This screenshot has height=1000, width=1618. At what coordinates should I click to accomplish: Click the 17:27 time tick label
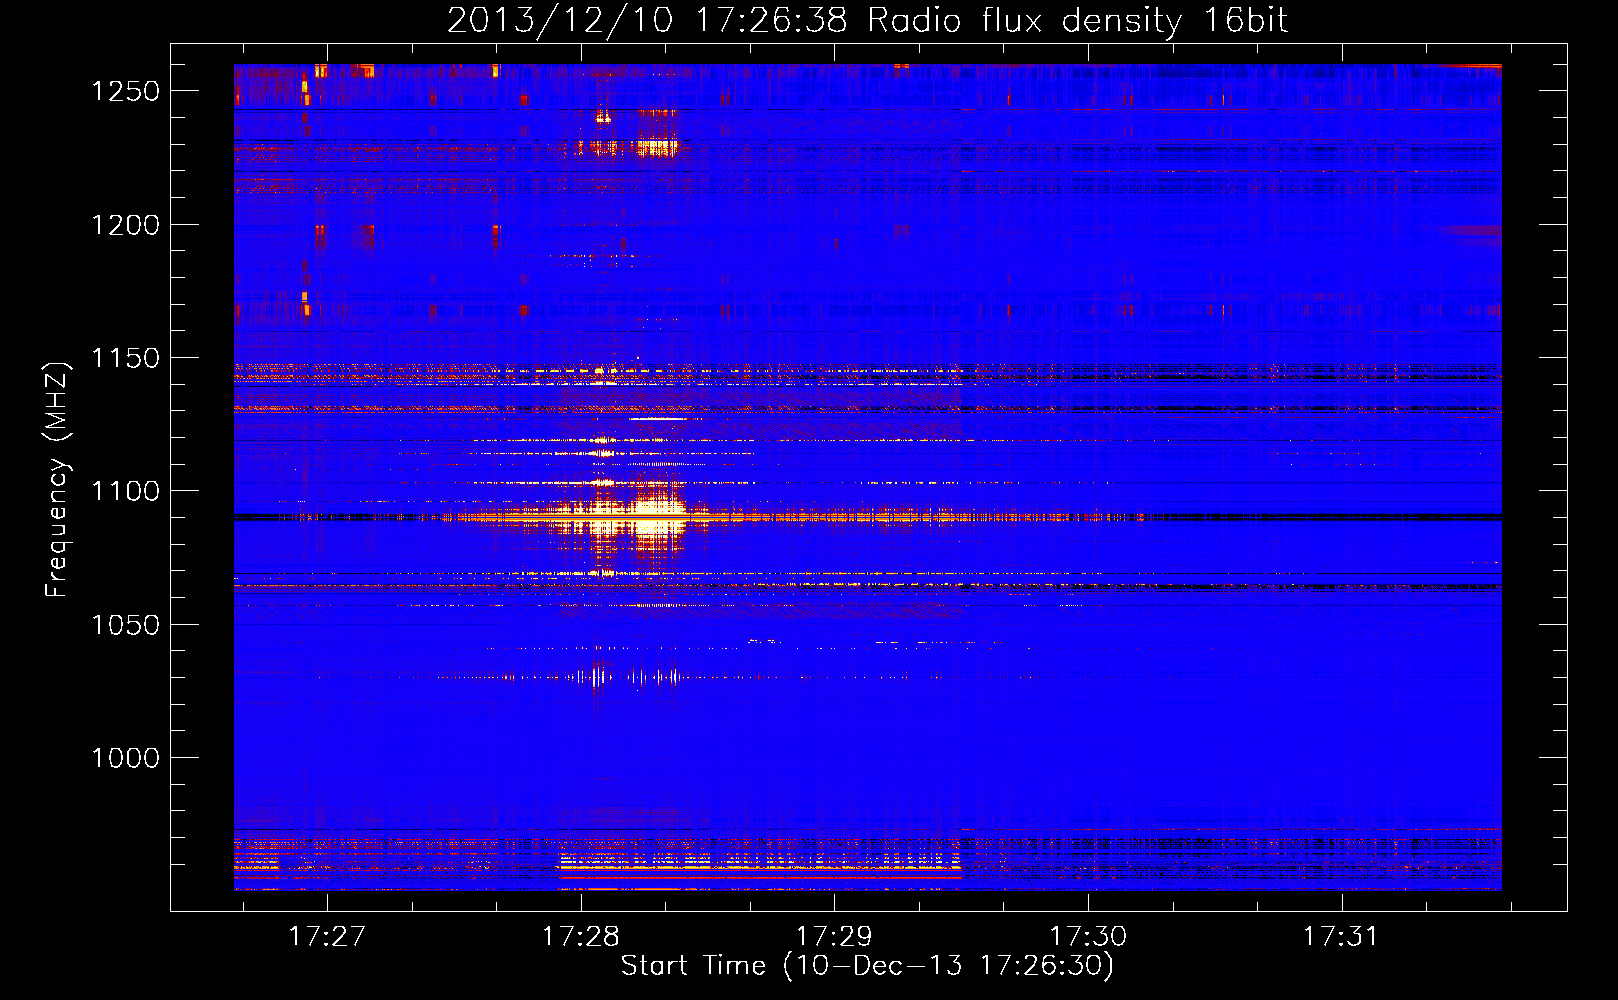(327, 936)
